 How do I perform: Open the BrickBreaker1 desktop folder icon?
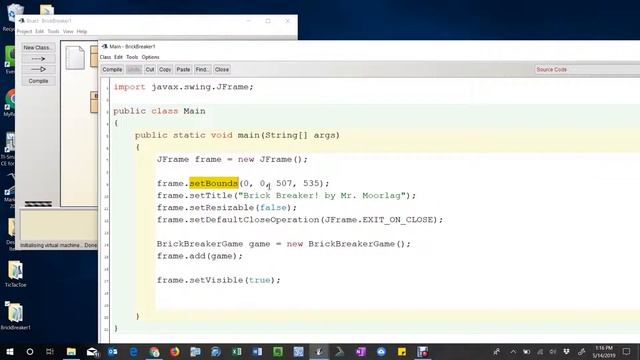[16, 316]
